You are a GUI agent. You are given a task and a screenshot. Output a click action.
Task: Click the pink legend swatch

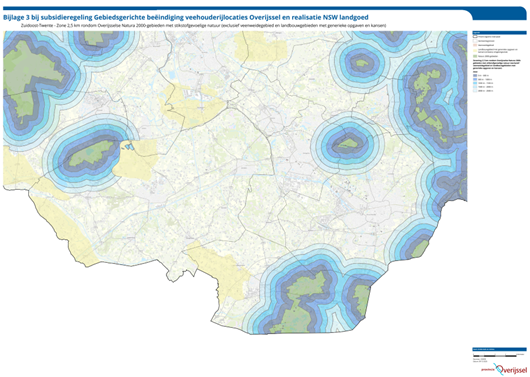point(475,45)
